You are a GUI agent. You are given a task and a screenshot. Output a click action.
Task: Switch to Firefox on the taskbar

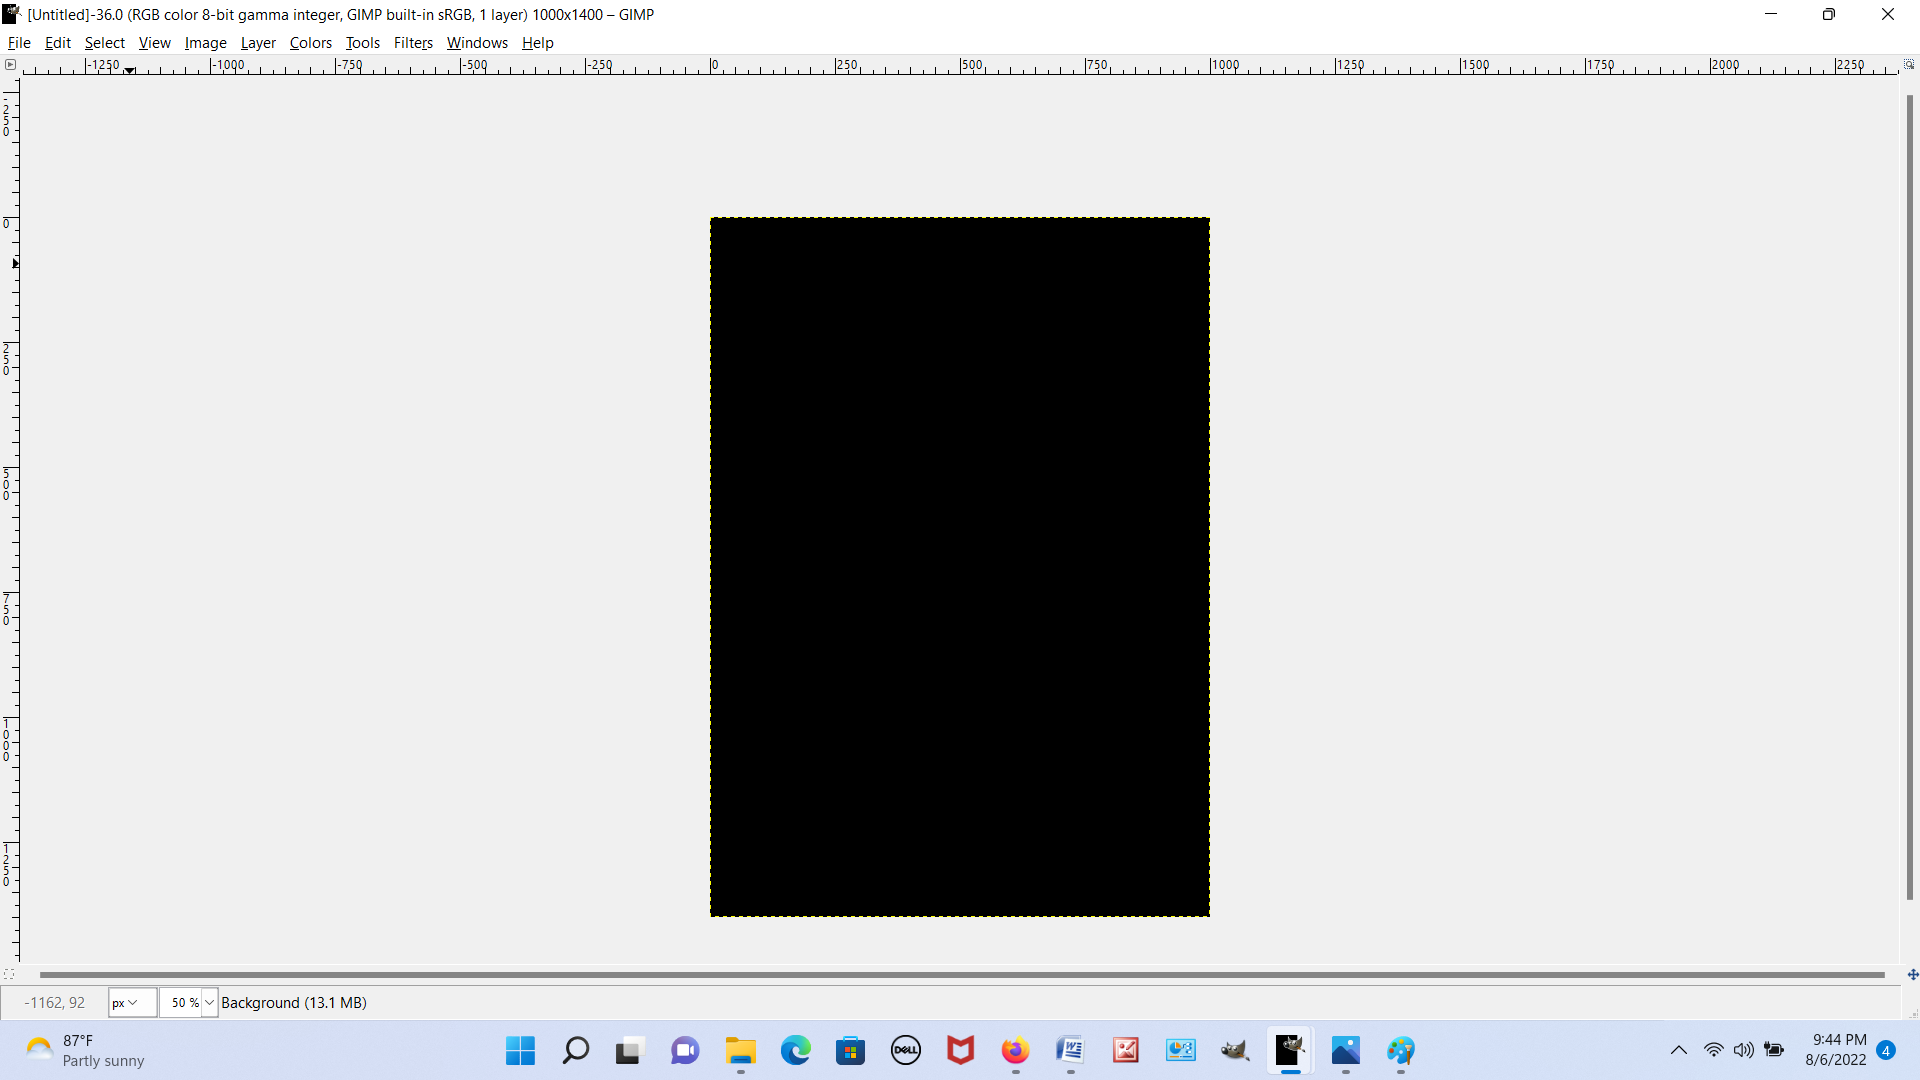[x=1016, y=1051]
